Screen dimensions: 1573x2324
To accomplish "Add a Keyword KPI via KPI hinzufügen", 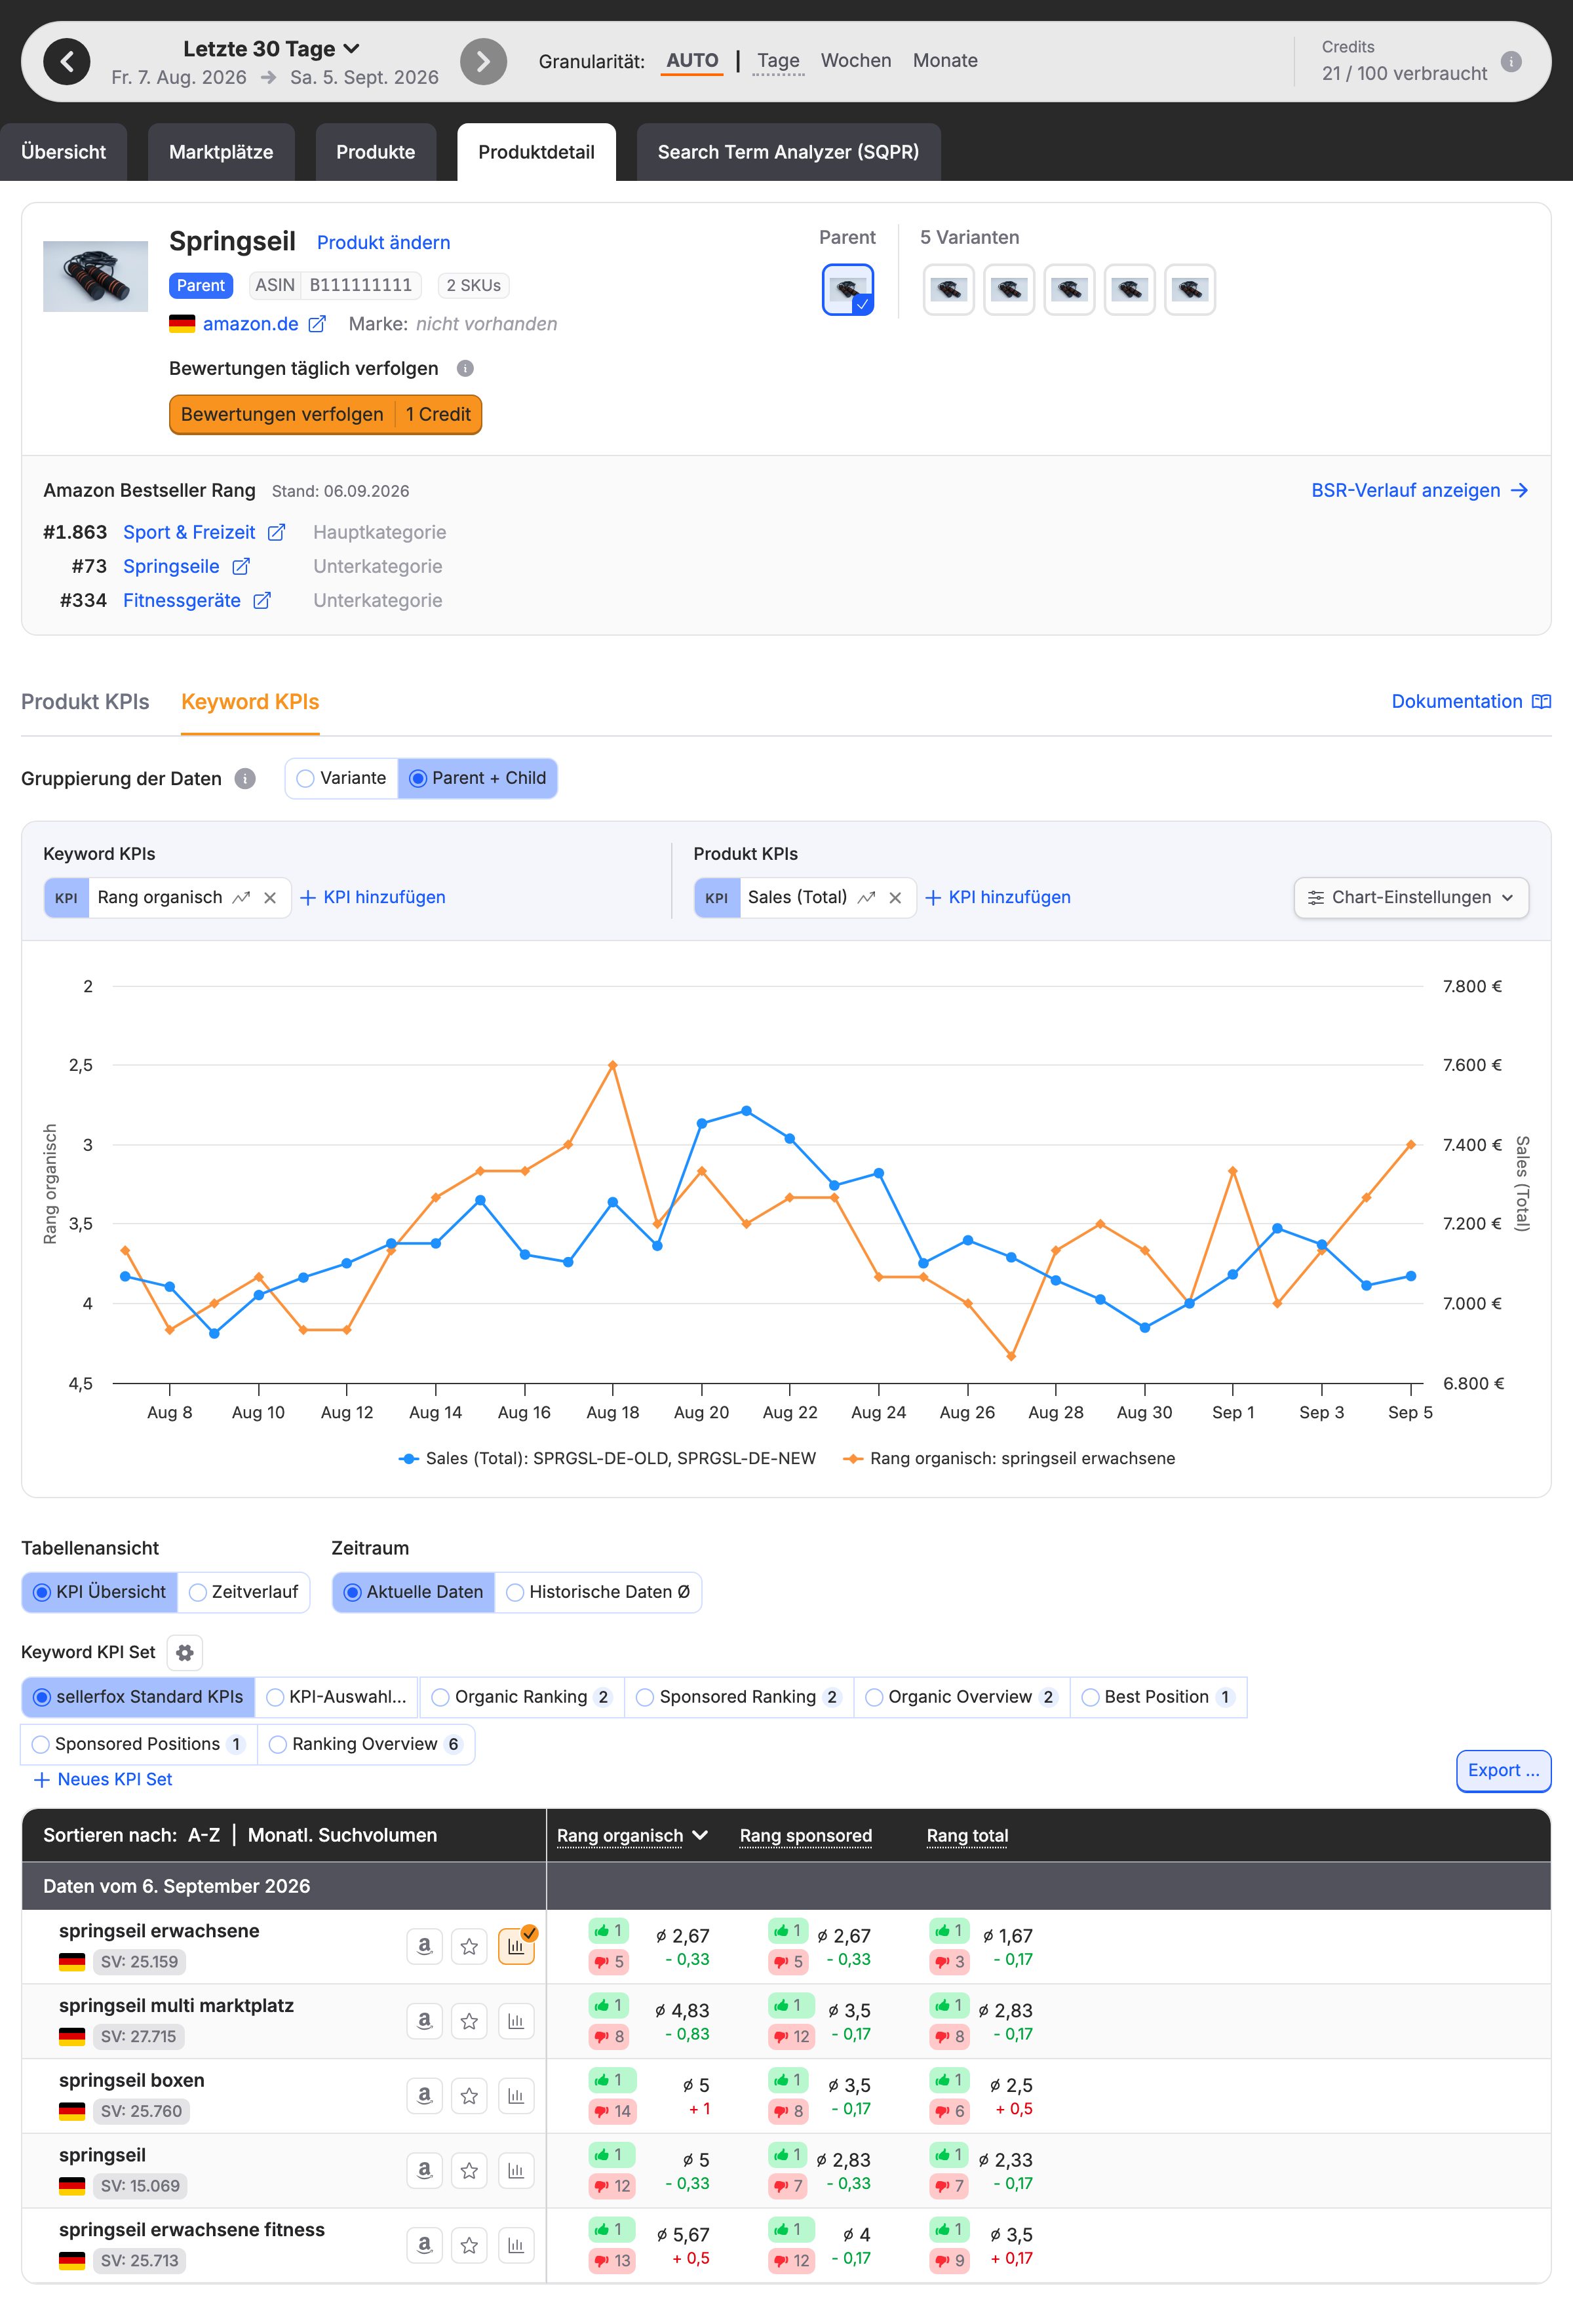I will [373, 898].
